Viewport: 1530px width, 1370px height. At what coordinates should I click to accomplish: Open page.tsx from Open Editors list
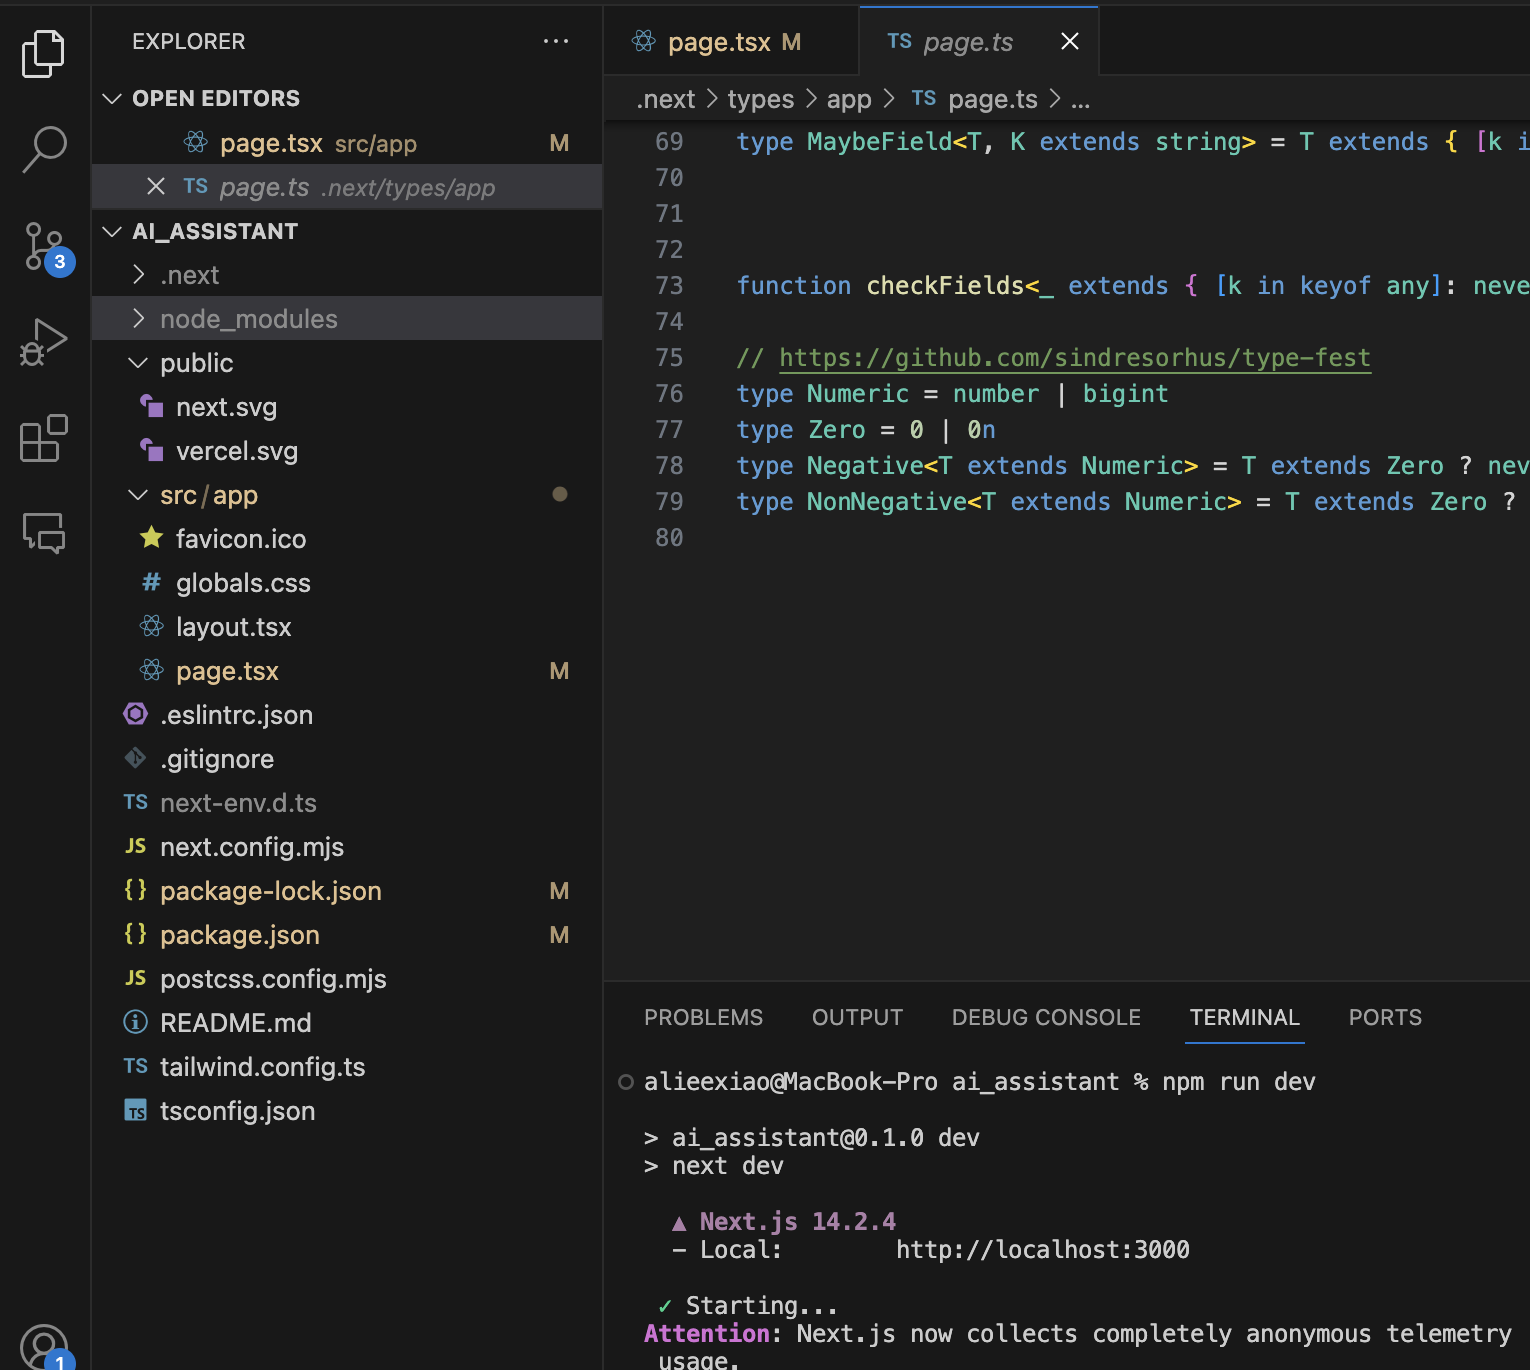click(347, 143)
